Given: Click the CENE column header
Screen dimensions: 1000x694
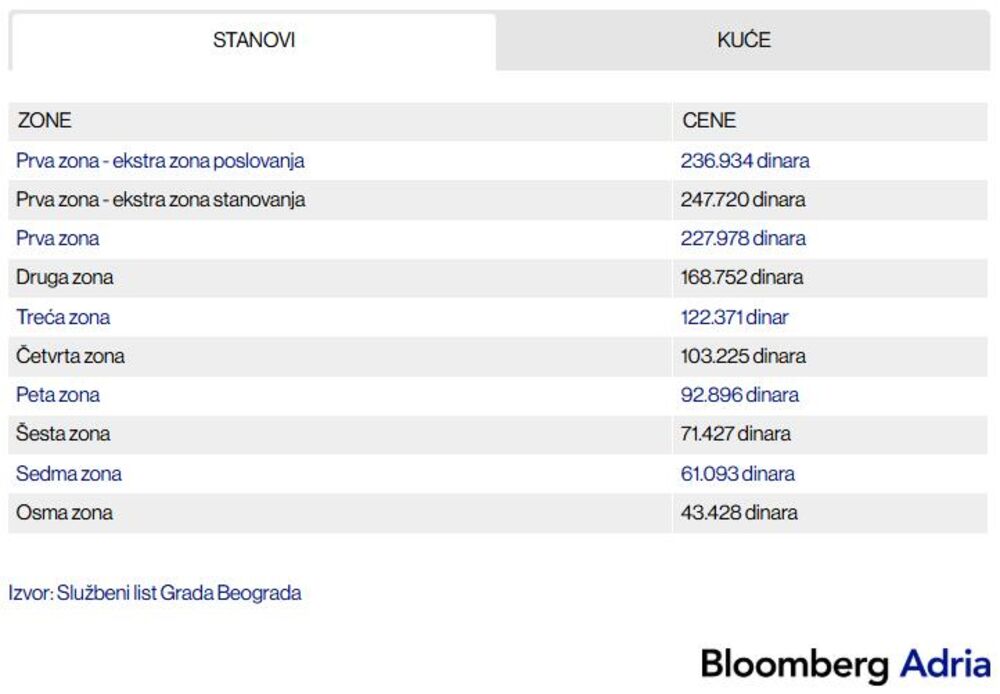Looking at the screenshot, I should click(709, 121).
